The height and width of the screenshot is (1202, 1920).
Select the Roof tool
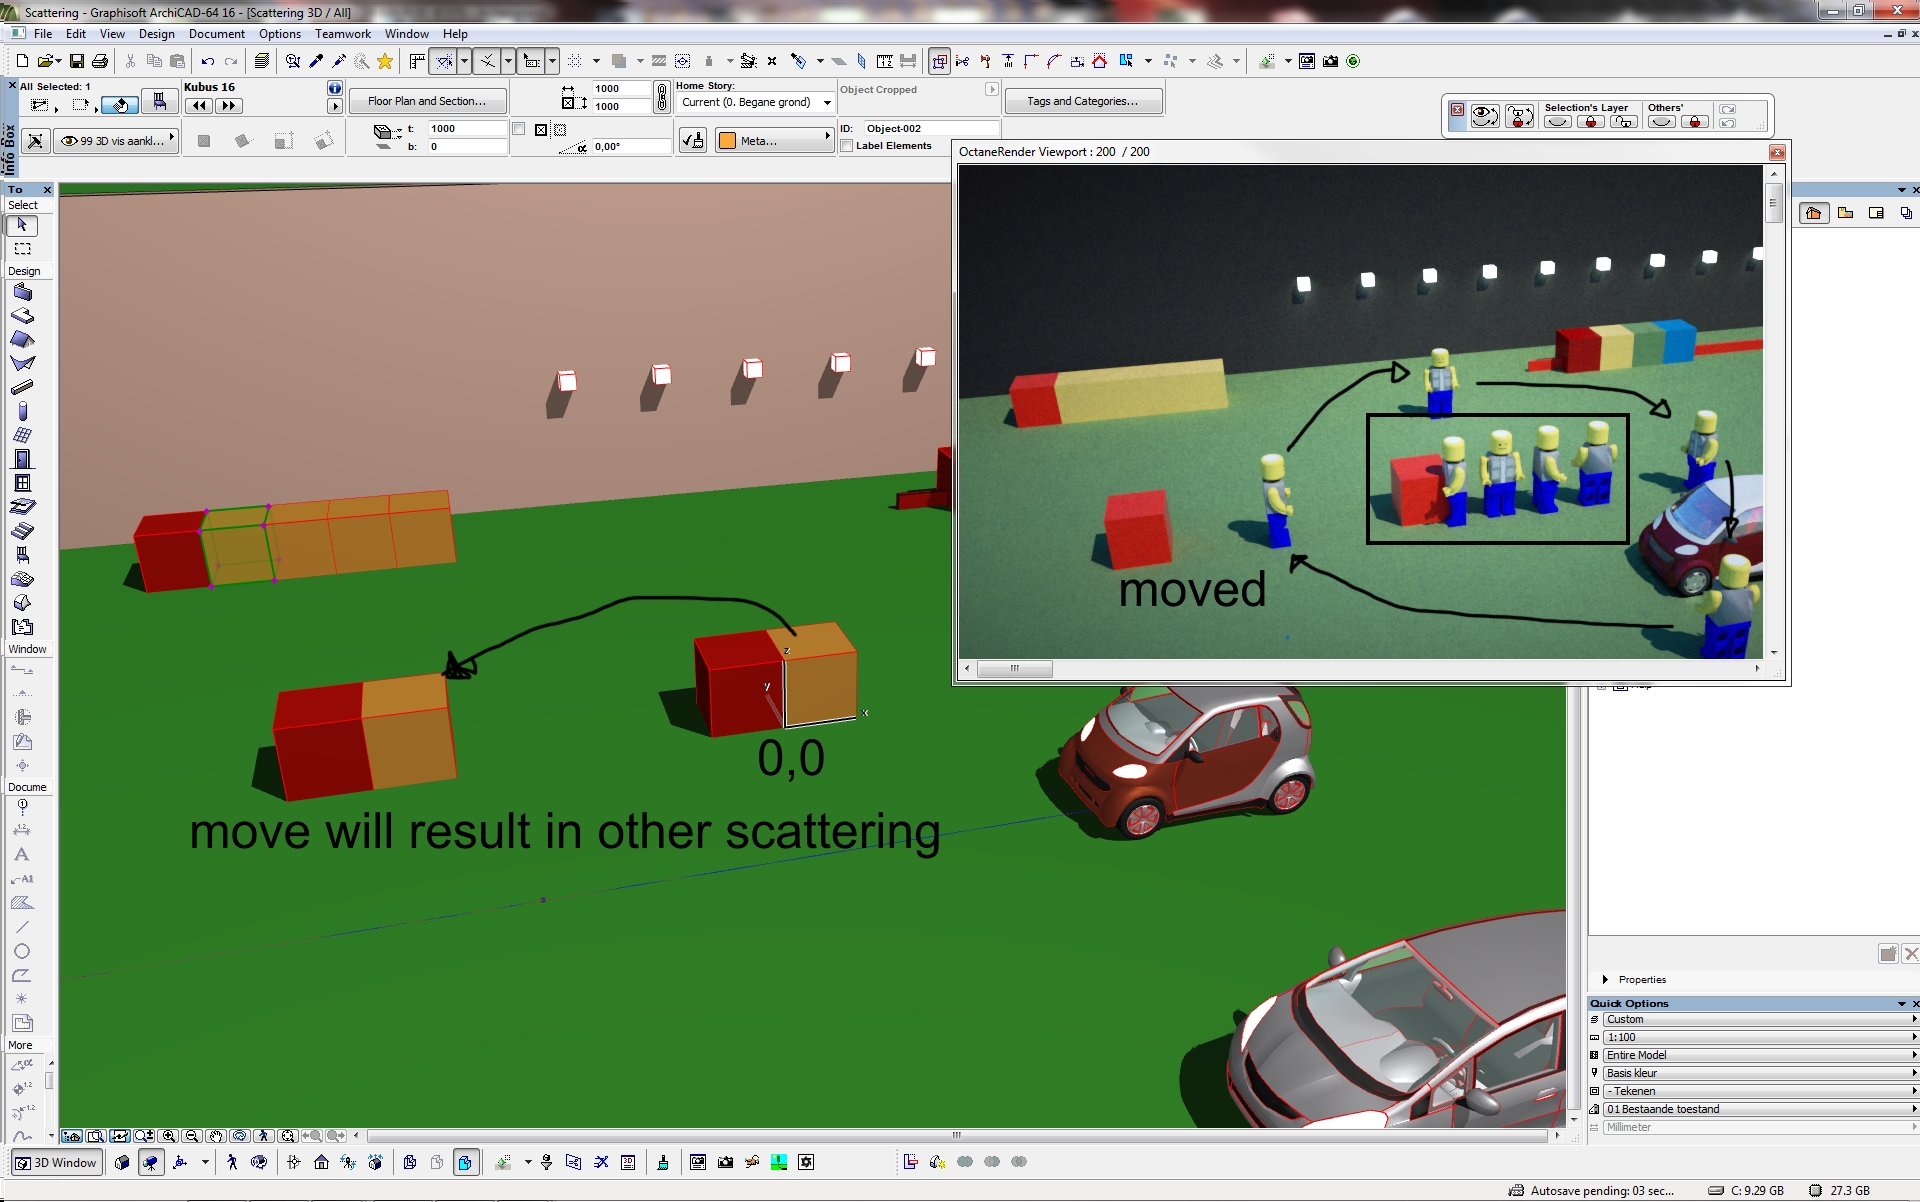point(22,340)
